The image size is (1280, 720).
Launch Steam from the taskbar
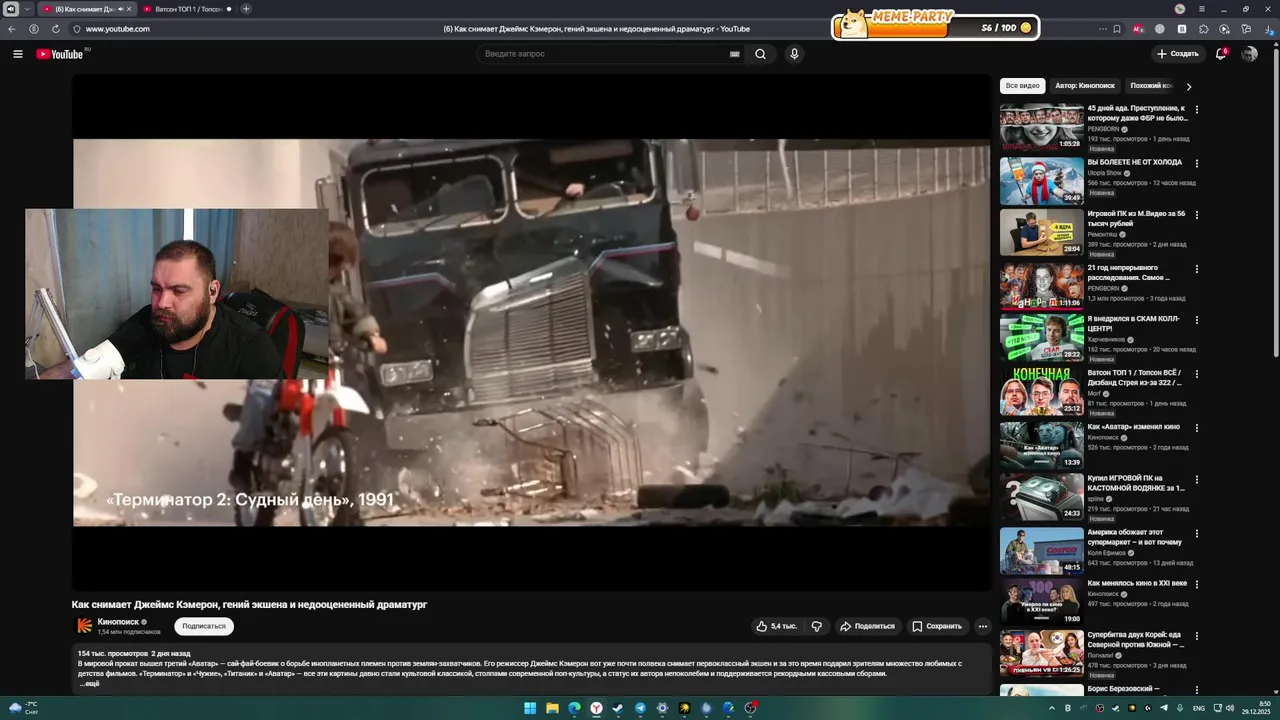pos(618,708)
